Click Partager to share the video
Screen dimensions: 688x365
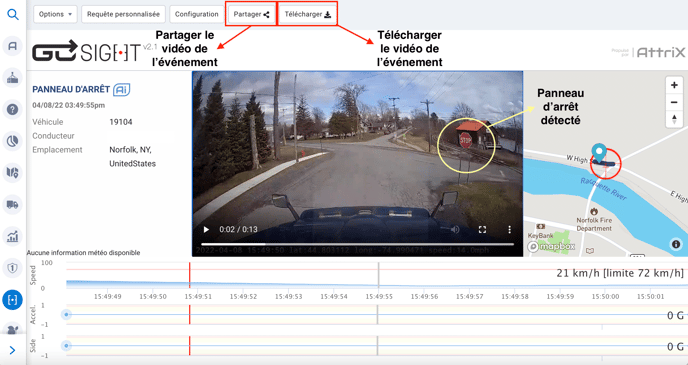click(251, 14)
